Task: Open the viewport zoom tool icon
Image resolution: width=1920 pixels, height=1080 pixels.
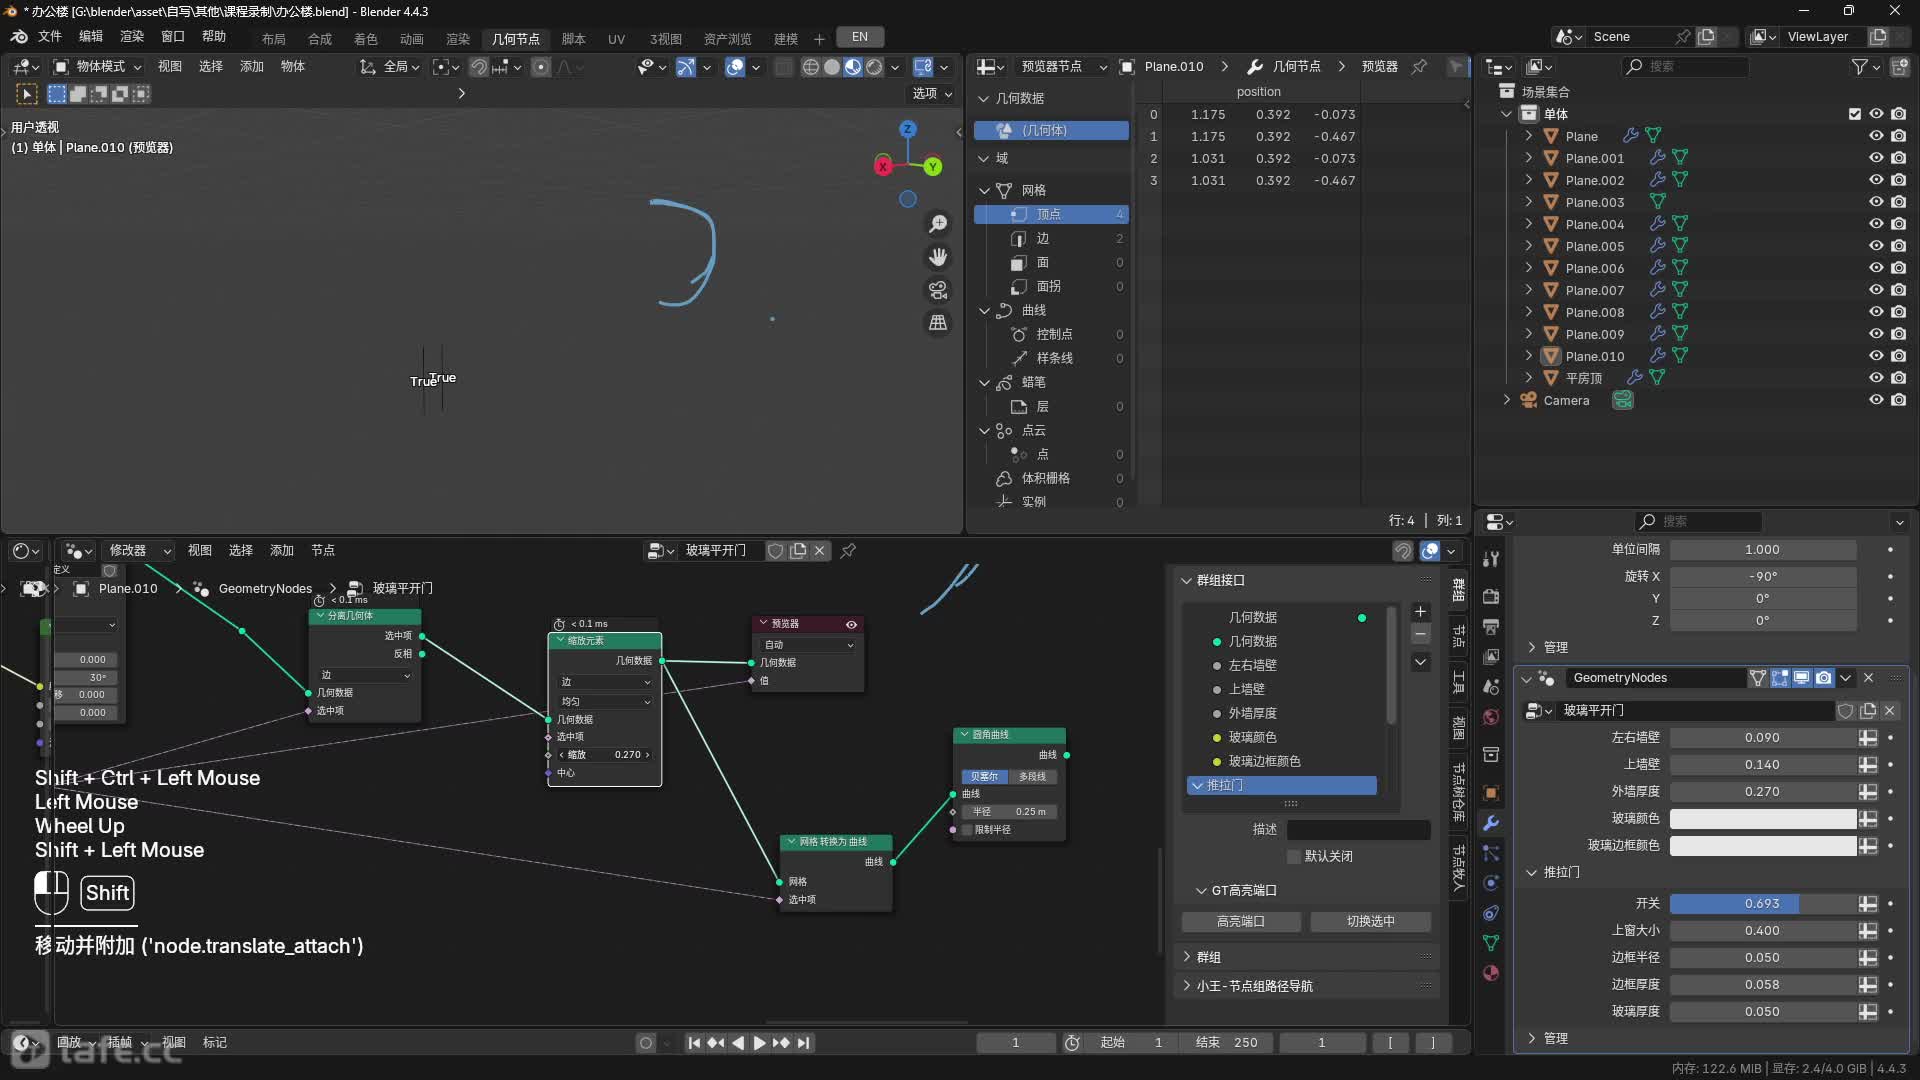Action: tap(938, 224)
